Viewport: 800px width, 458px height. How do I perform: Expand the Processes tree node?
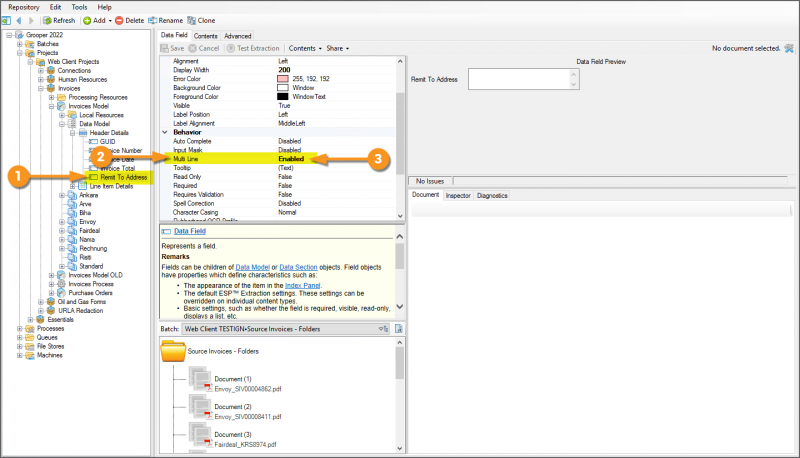pyautogui.click(x=20, y=328)
